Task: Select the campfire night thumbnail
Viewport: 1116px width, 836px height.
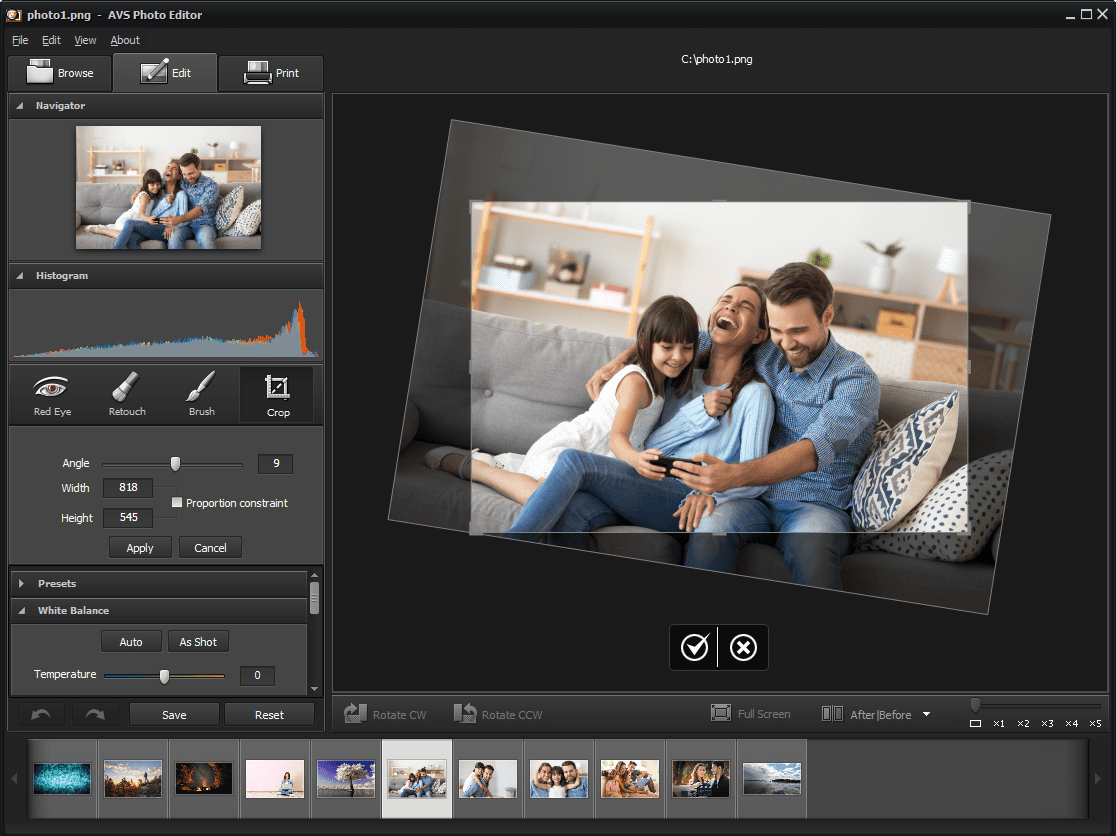Action: tap(204, 778)
